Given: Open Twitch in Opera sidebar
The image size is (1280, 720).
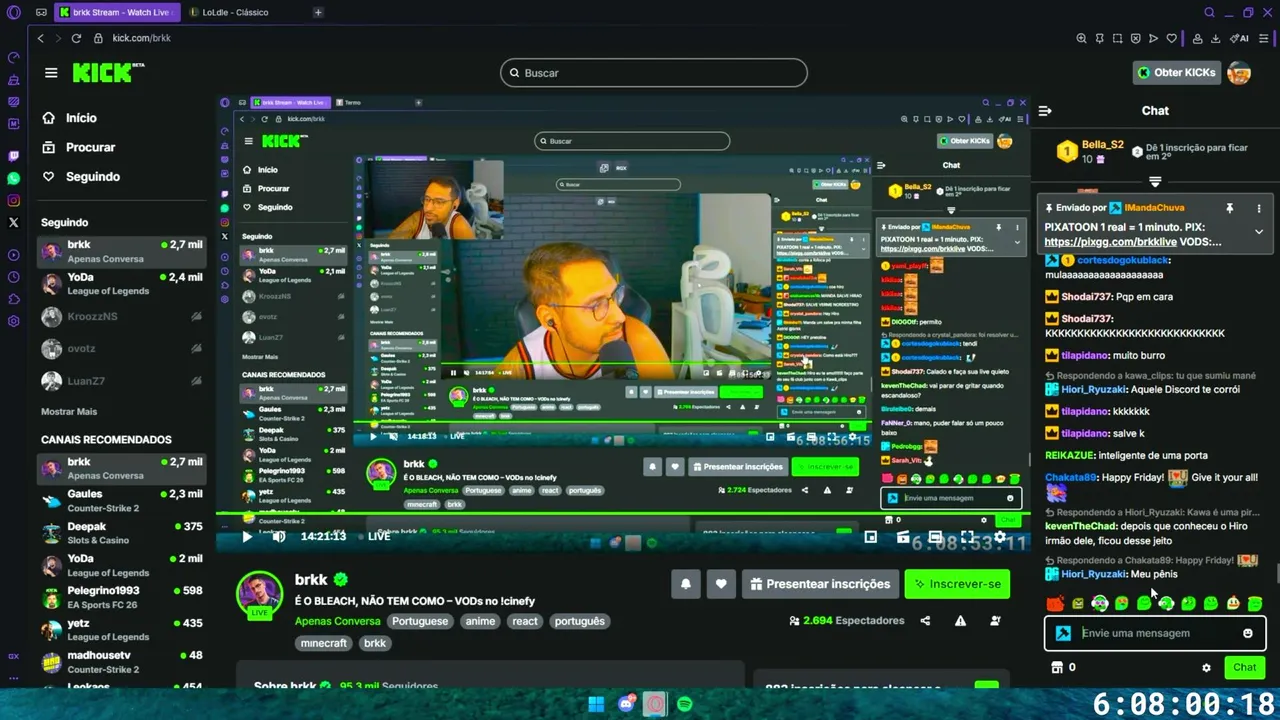Looking at the screenshot, I should click(x=13, y=156).
